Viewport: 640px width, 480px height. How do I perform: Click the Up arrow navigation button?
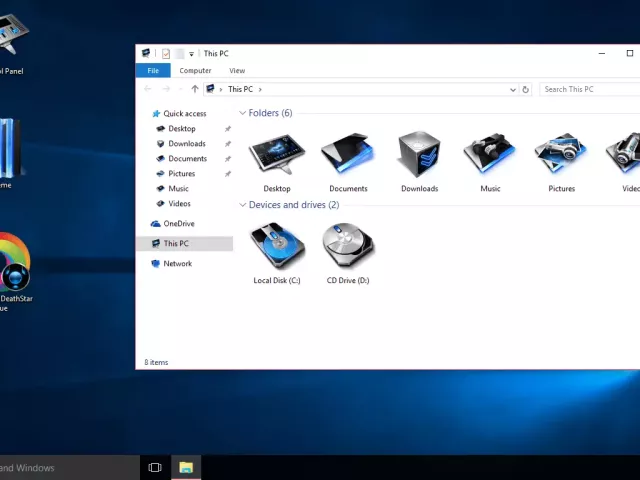point(195,89)
